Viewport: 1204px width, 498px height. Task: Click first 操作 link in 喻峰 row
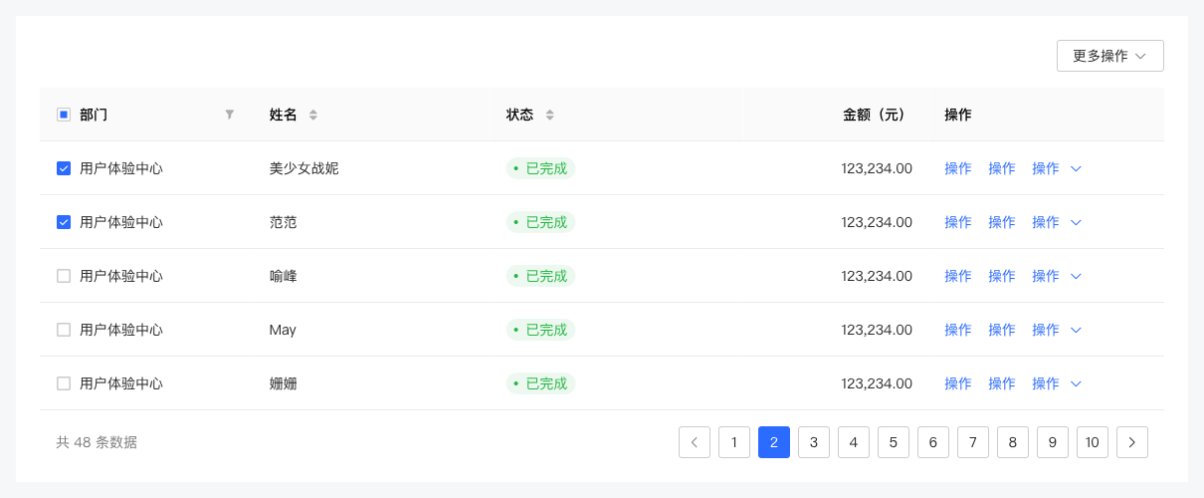tap(958, 276)
